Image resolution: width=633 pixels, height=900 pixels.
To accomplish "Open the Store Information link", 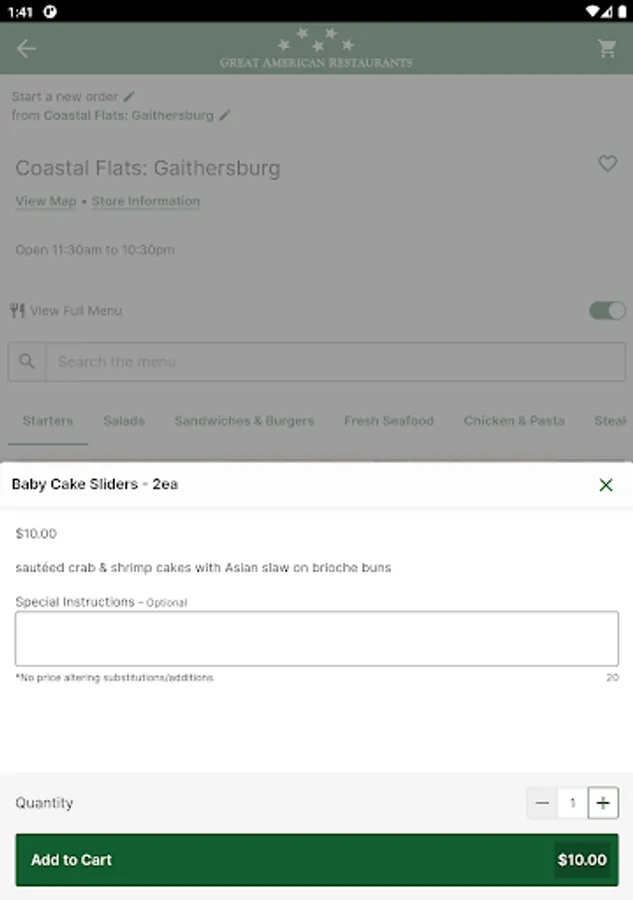I will (x=146, y=201).
